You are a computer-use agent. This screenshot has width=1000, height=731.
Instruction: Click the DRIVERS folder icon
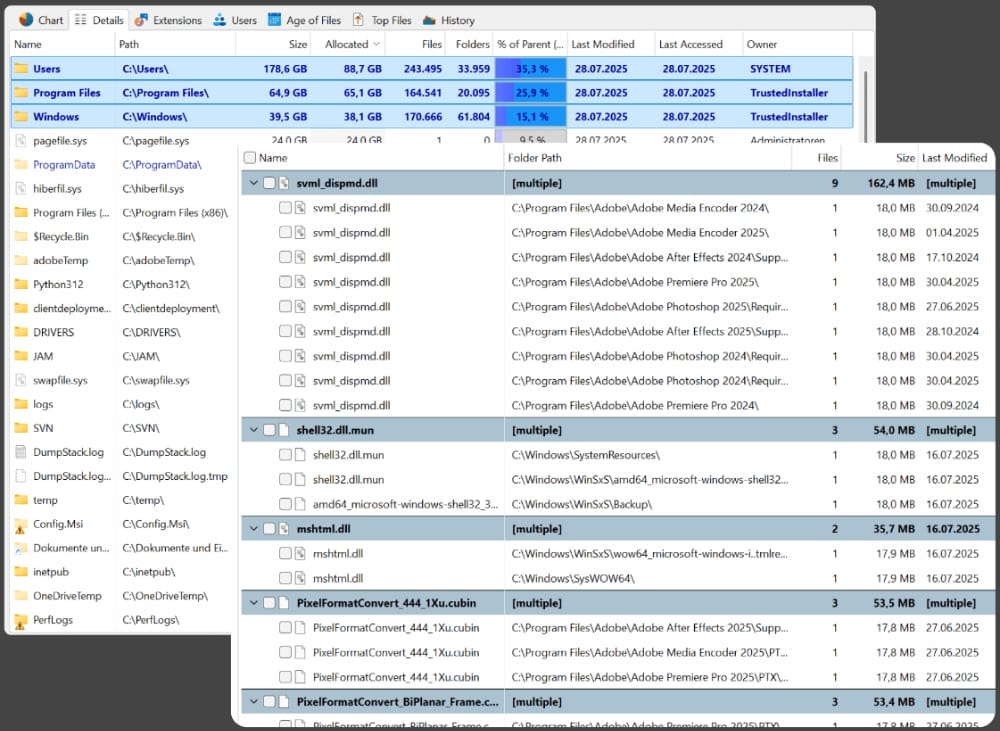coord(21,332)
